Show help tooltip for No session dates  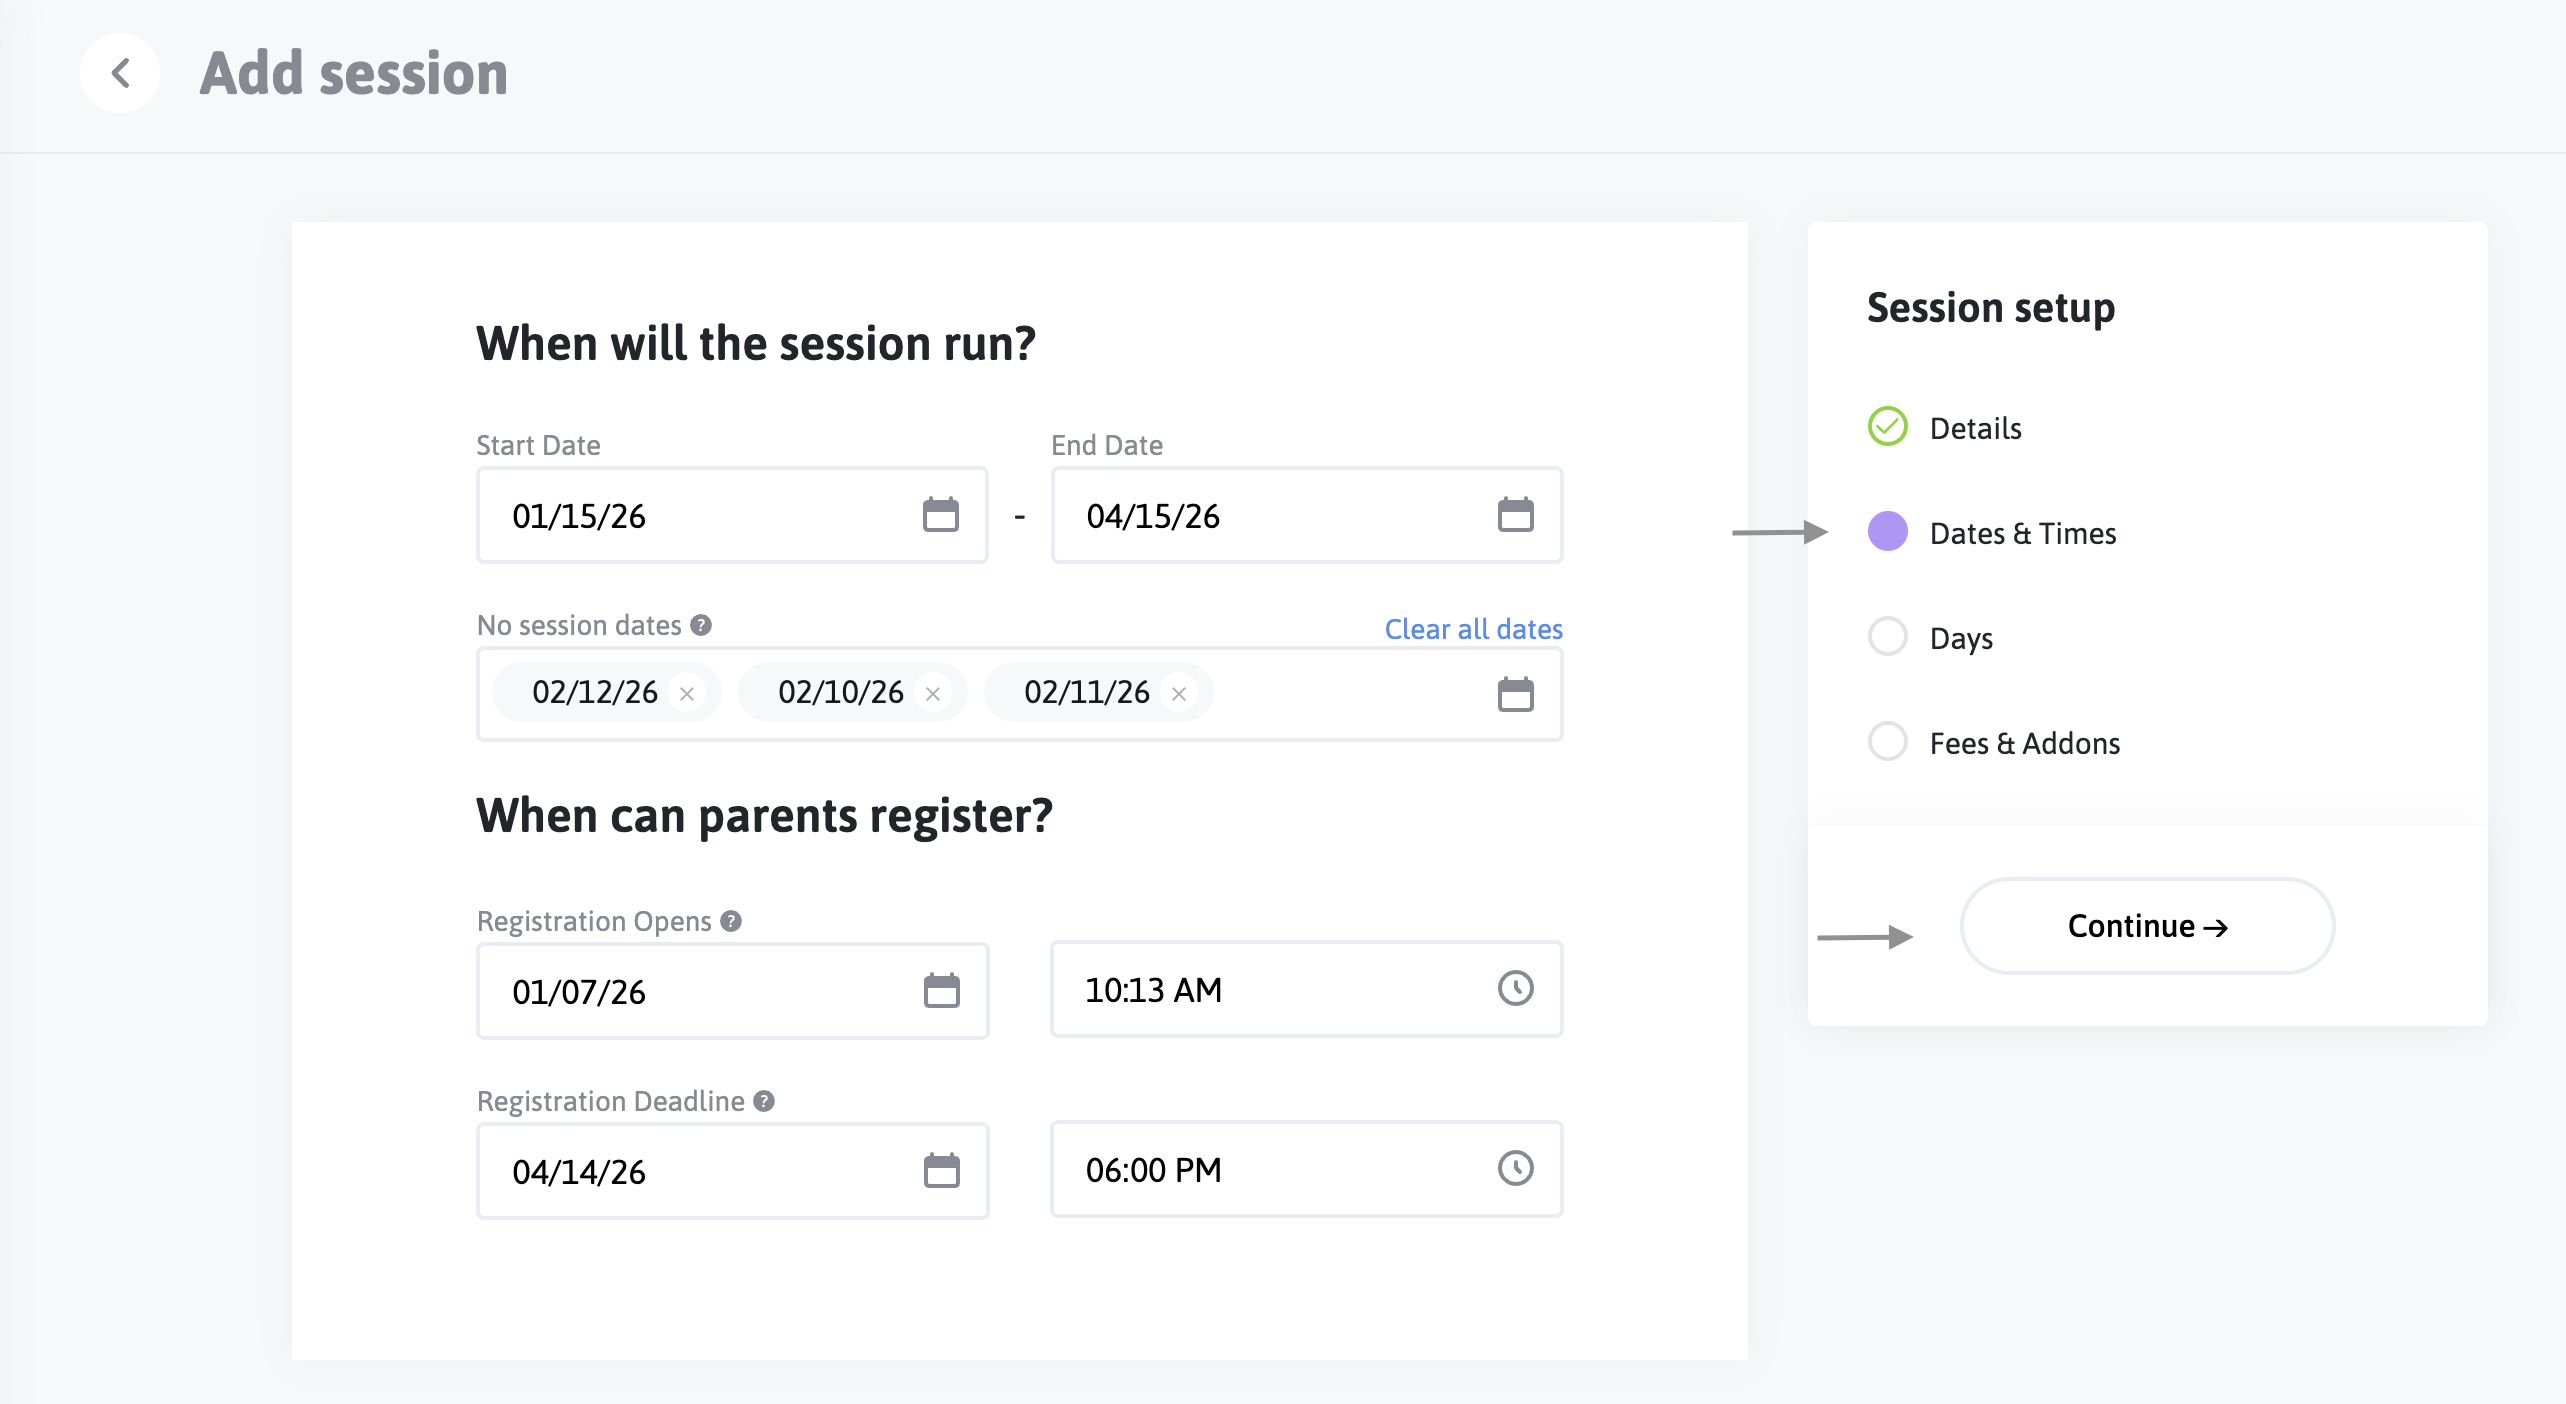701,625
